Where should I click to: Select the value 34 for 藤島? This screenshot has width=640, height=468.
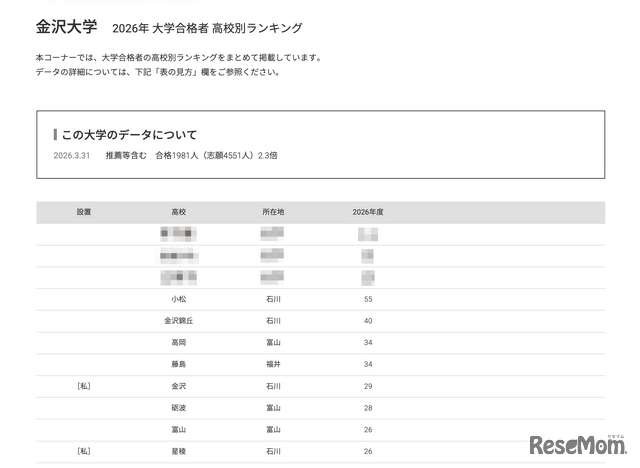tap(368, 364)
